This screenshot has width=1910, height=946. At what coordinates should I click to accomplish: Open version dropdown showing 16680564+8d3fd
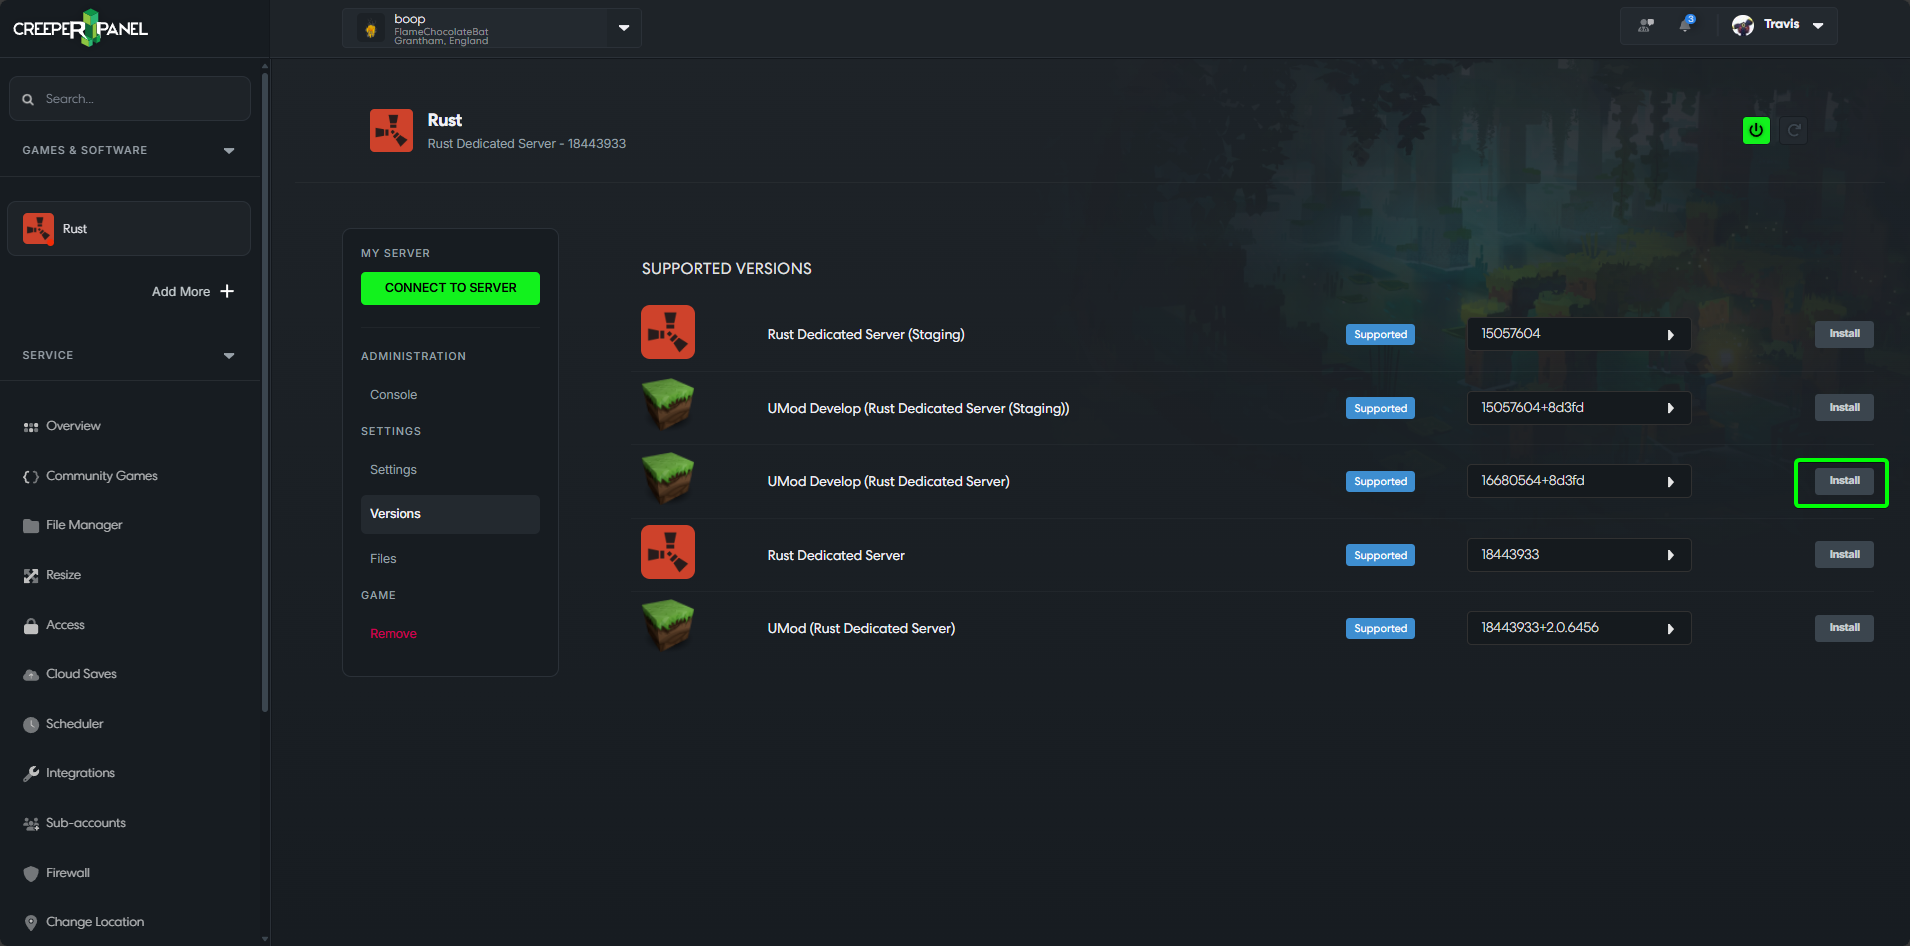(1578, 481)
